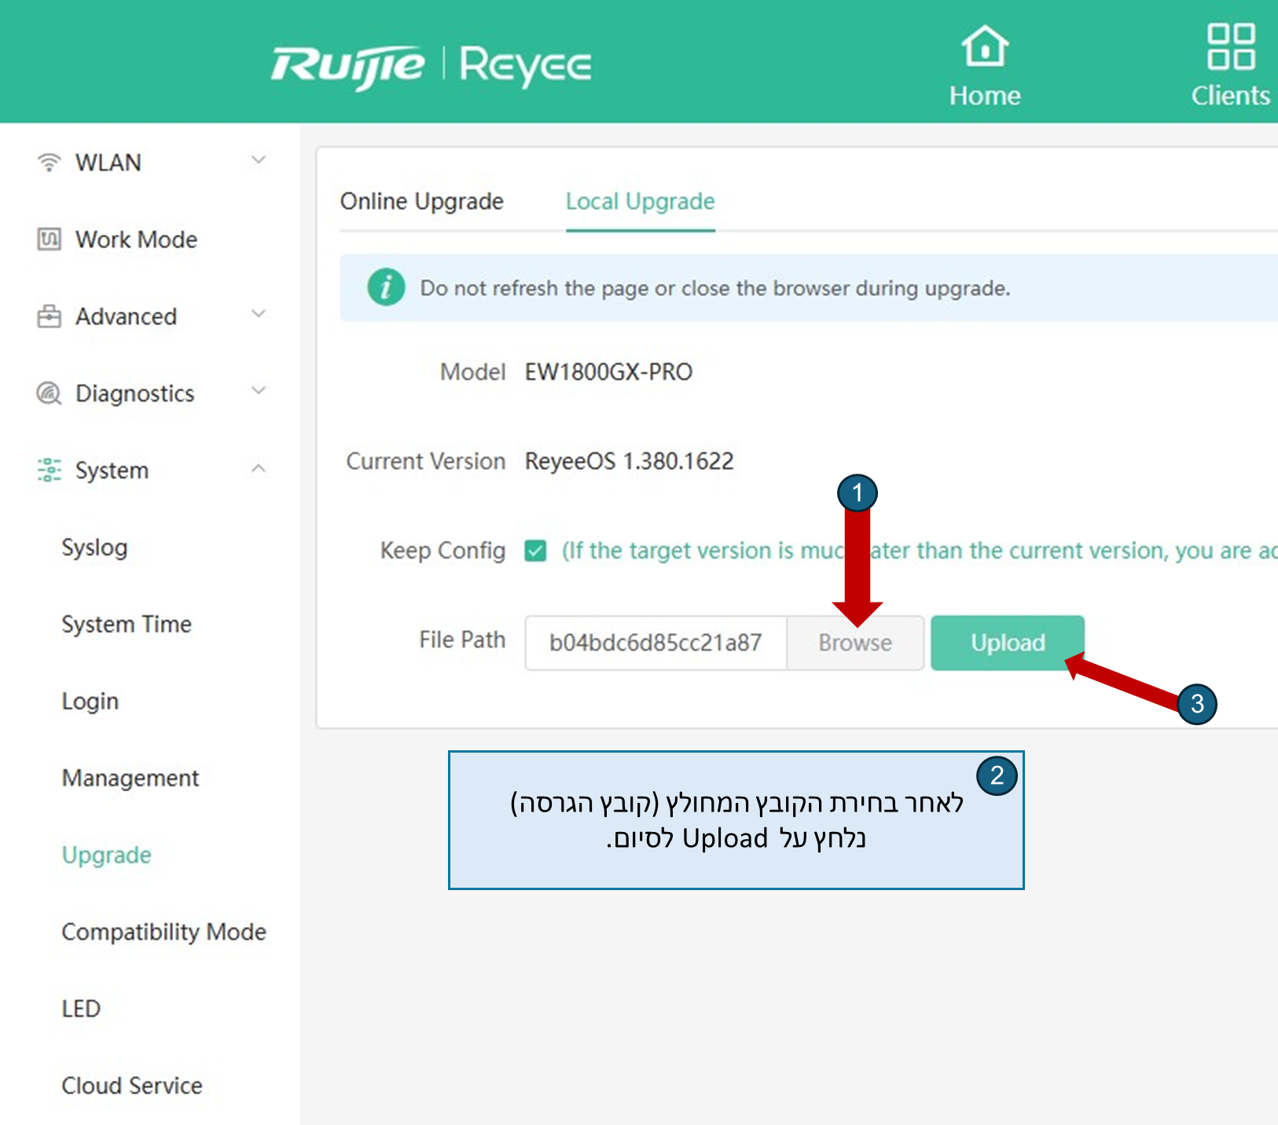Click the Current Version label

426,461
